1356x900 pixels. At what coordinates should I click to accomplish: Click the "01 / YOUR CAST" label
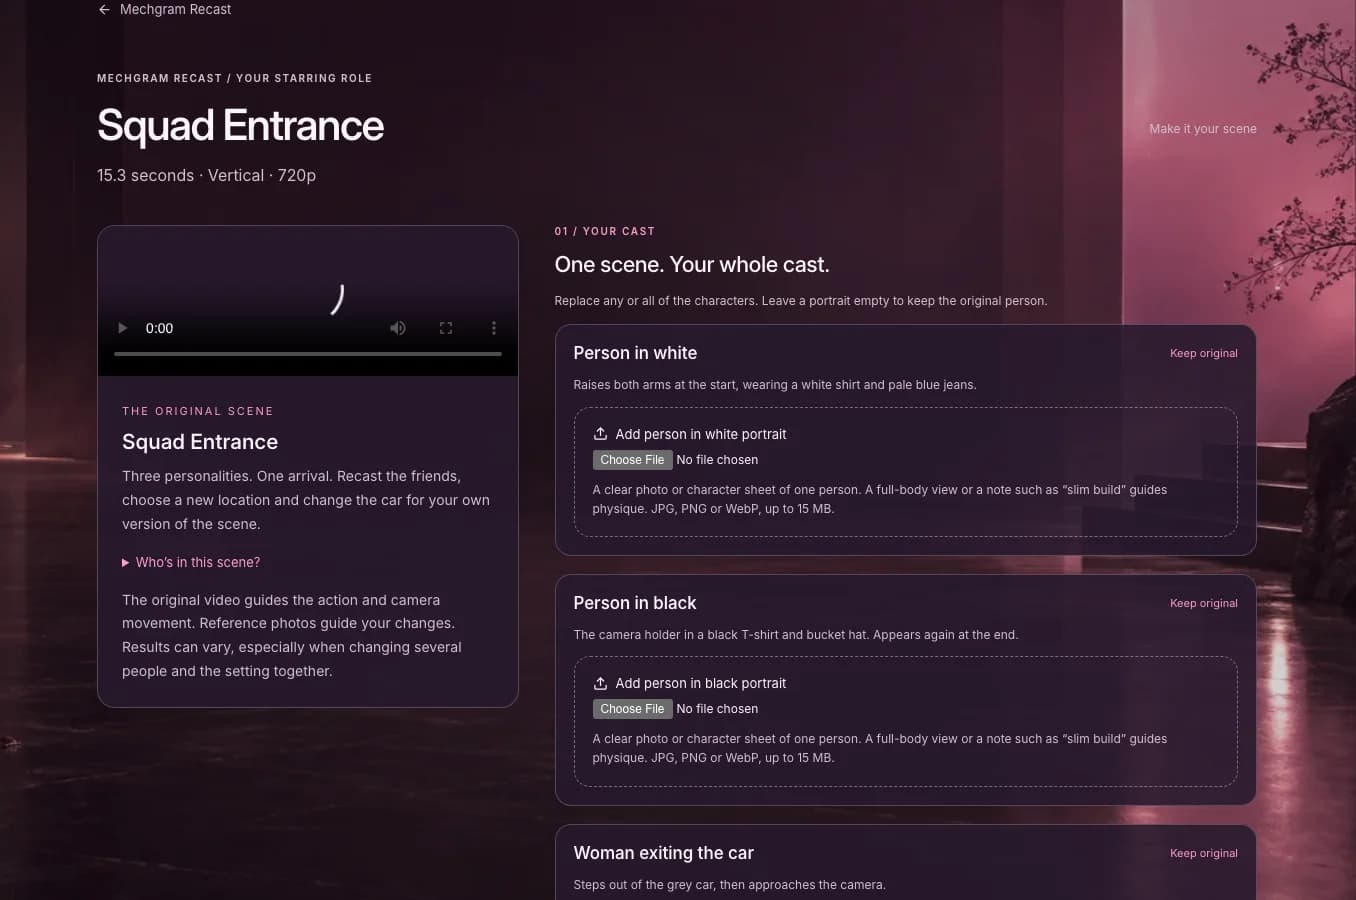(605, 231)
